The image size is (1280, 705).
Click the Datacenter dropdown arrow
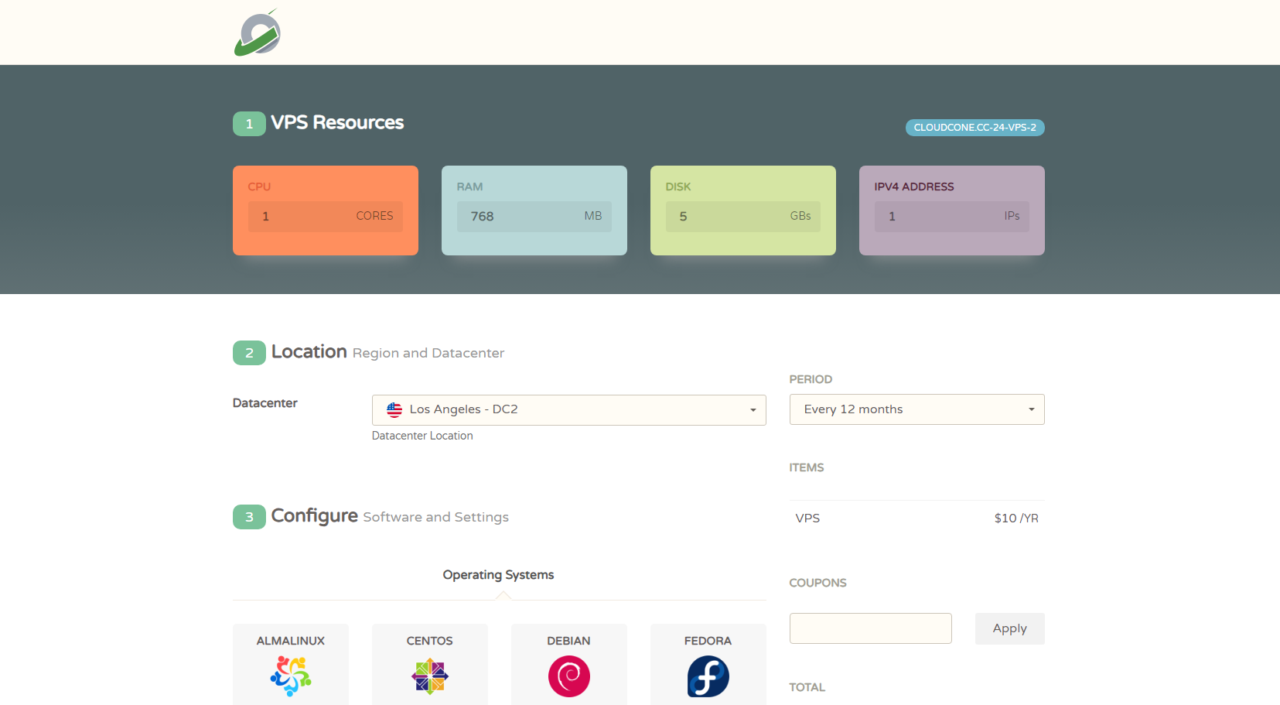[752, 410]
